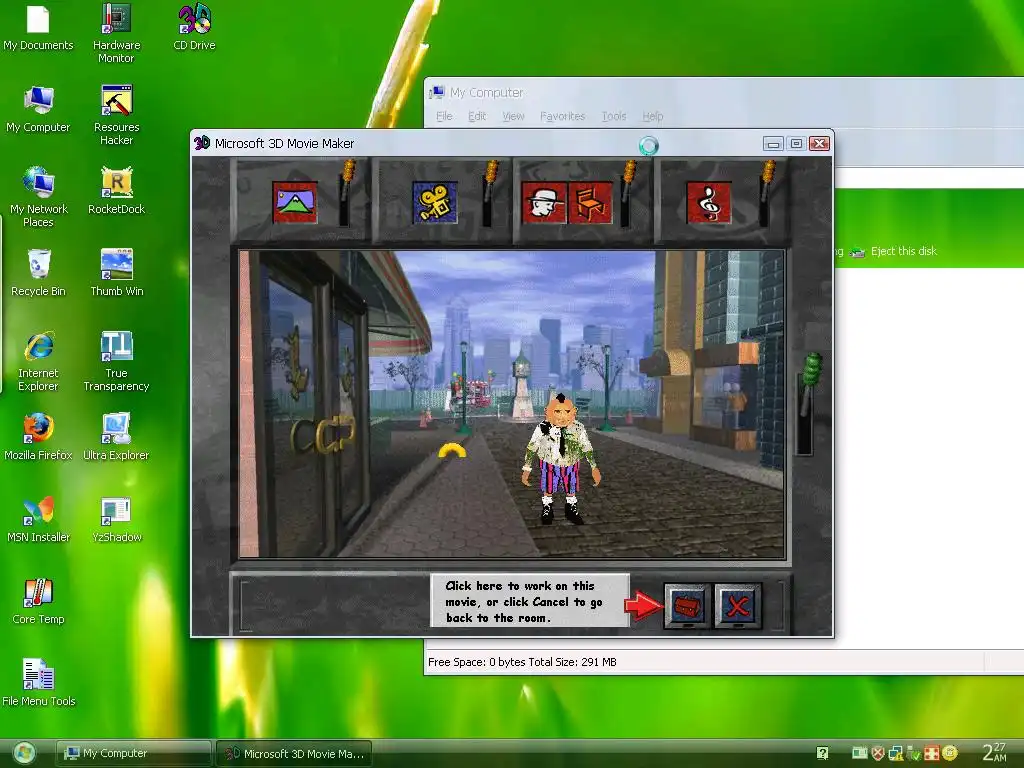The width and height of the screenshot is (1024, 768).
Task: Open Edit menu in My Computer window
Action: tap(477, 116)
